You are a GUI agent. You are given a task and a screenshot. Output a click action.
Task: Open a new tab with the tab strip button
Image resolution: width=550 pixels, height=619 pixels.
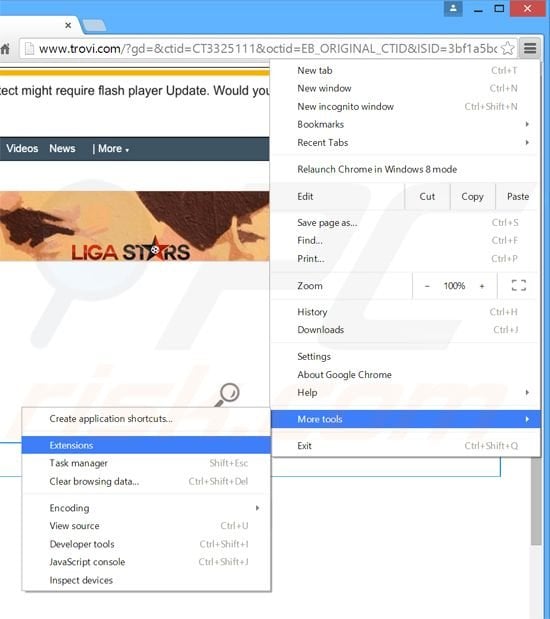pos(94,25)
